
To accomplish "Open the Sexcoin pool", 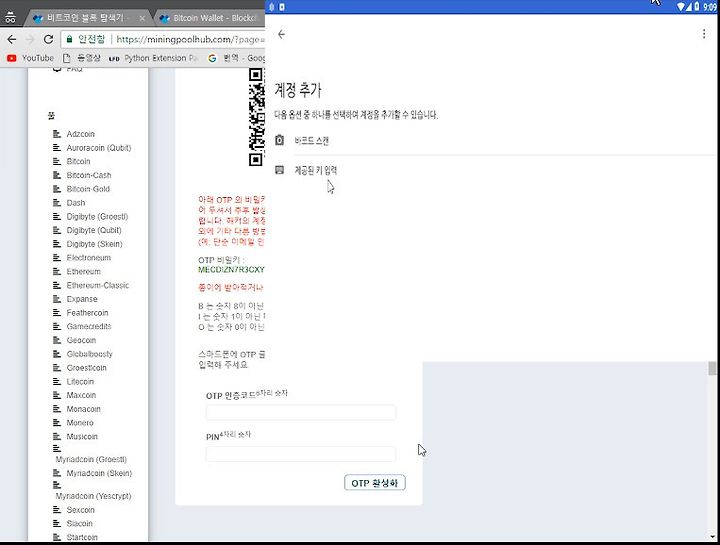I will [80, 510].
